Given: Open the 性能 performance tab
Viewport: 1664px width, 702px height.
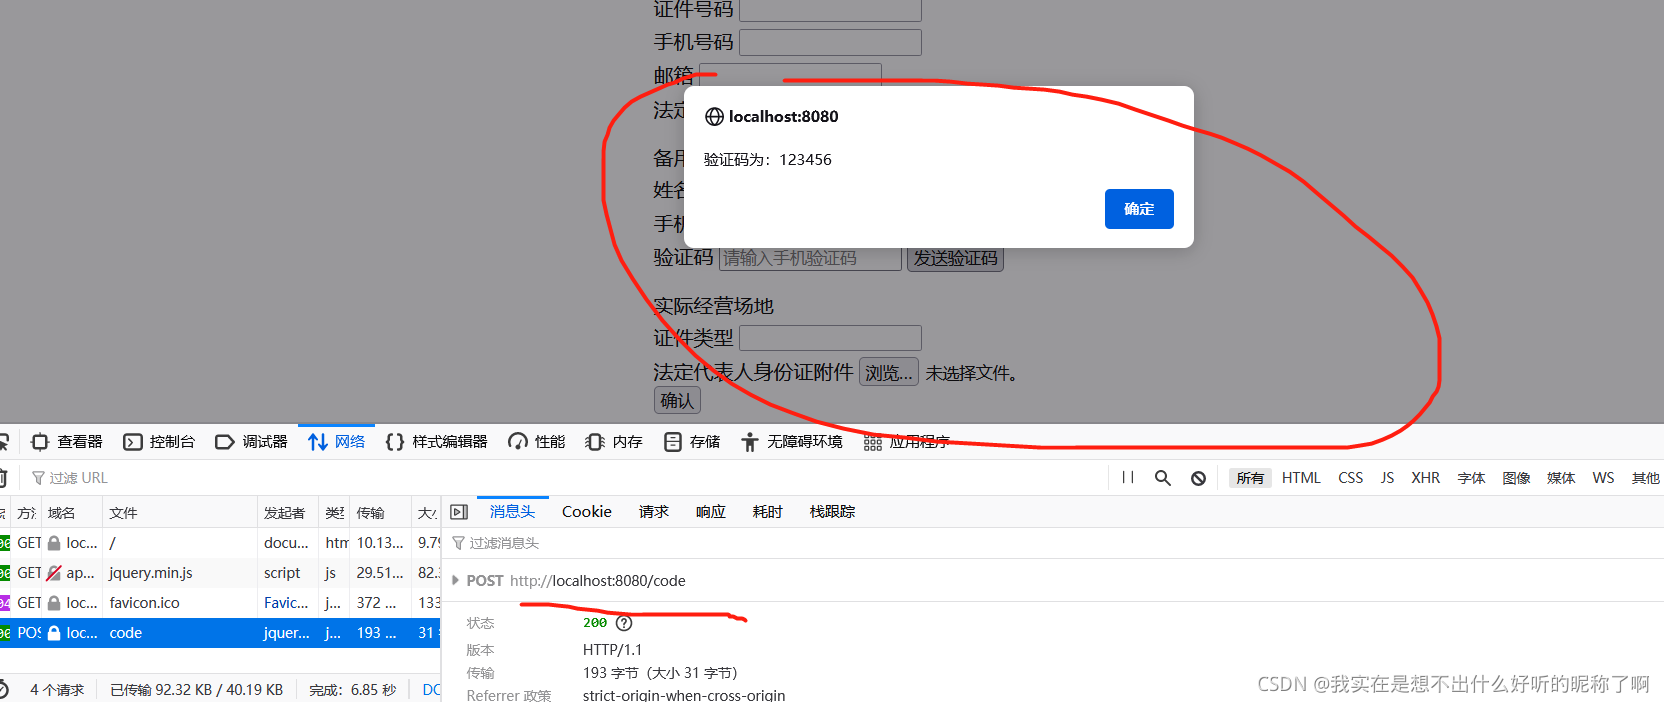Looking at the screenshot, I should (x=537, y=442).
